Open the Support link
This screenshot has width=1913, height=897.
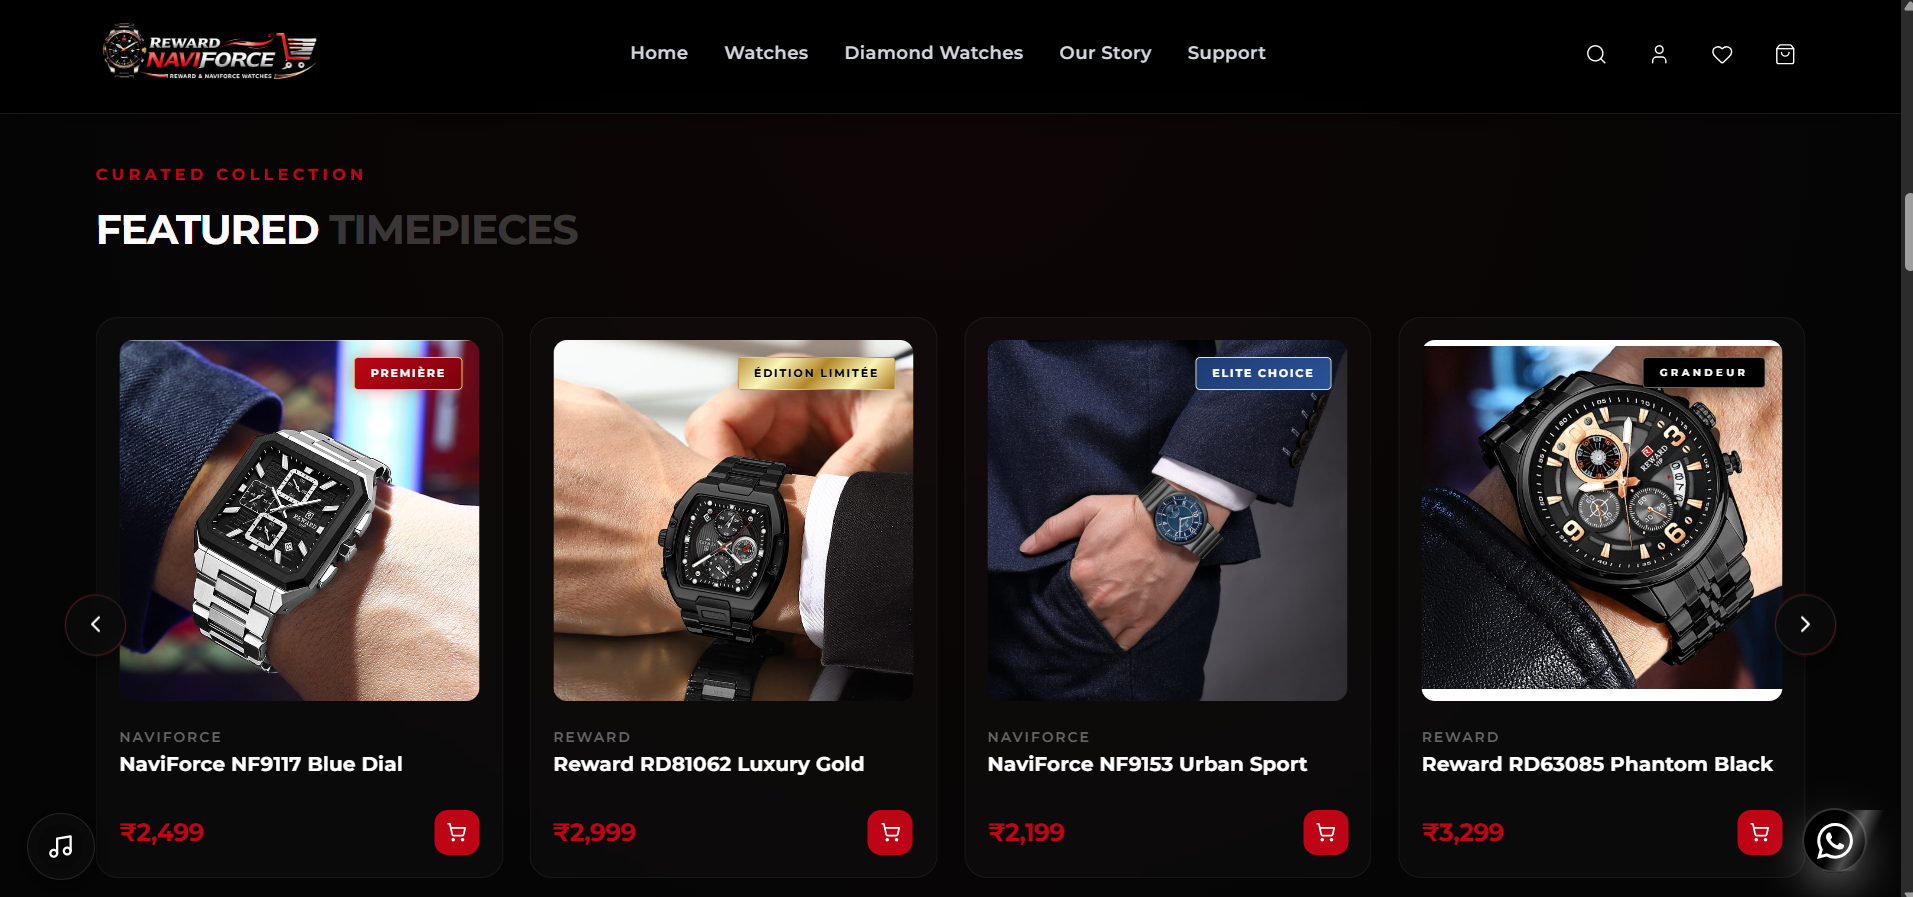click(x=1226, y=53)
